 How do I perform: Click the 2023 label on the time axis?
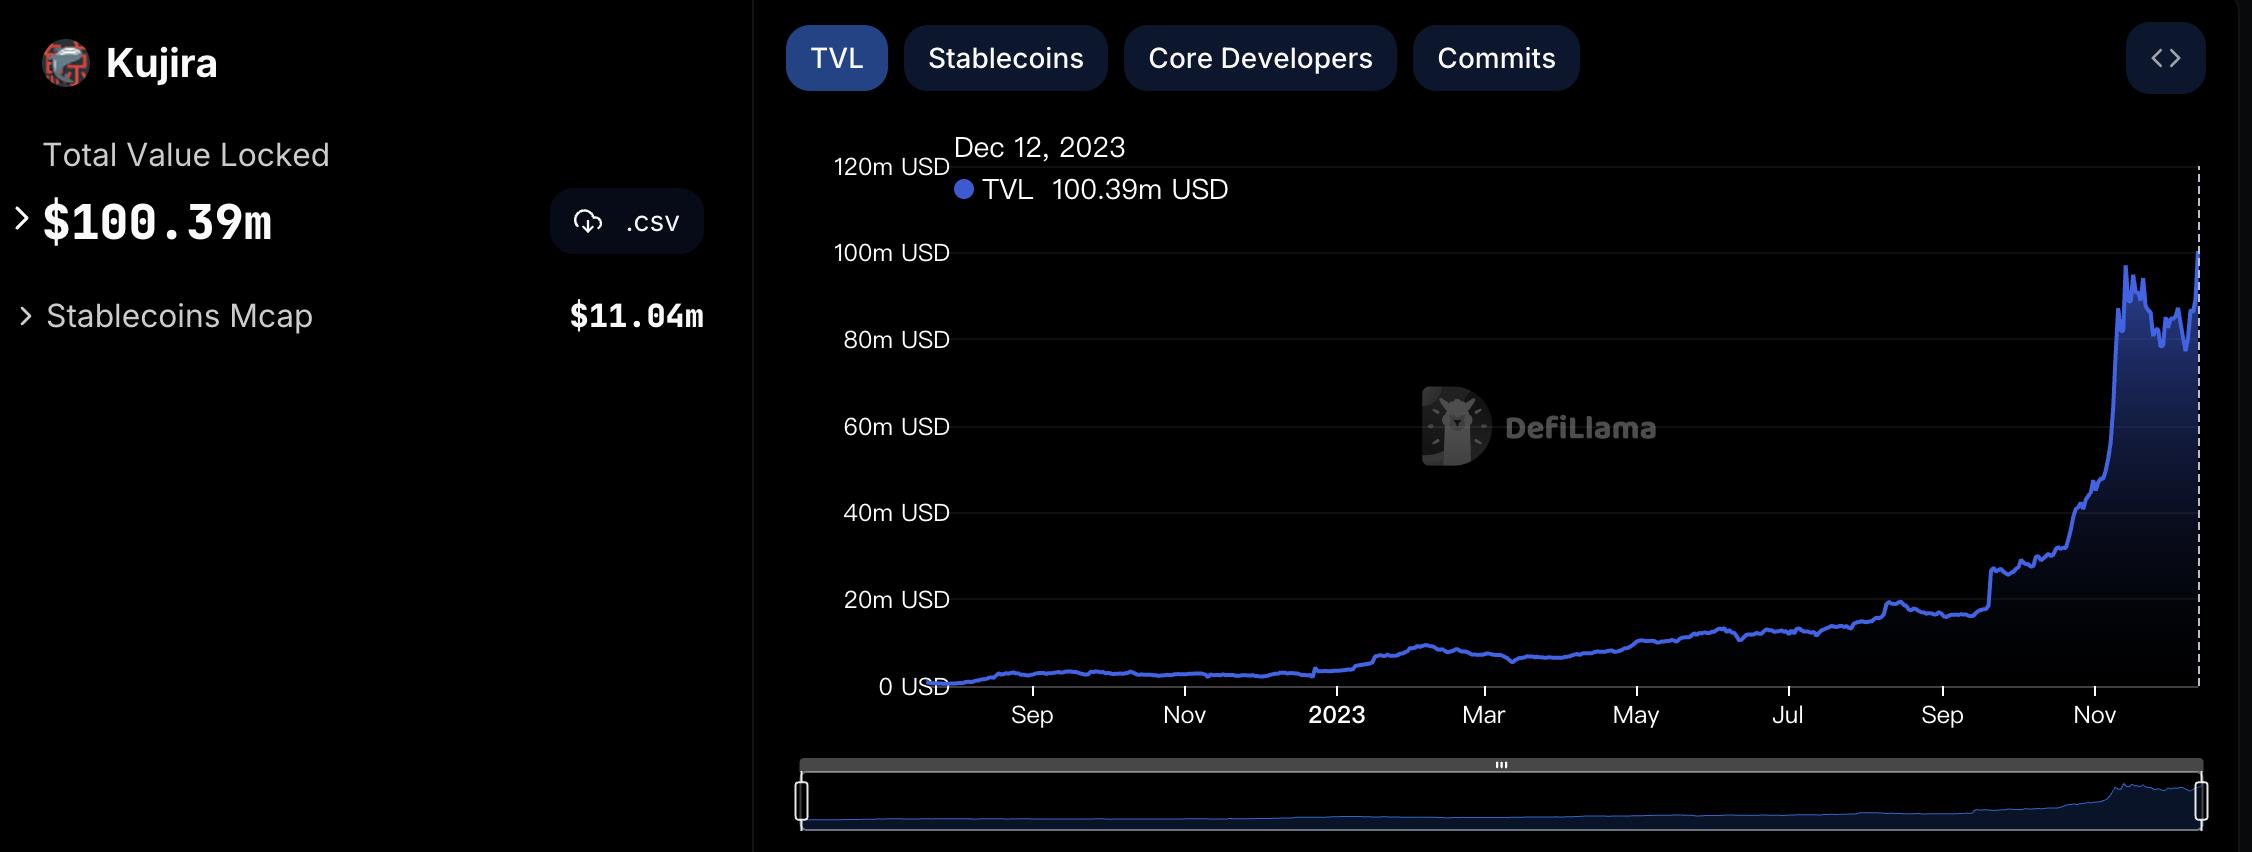click(1336, 715)
